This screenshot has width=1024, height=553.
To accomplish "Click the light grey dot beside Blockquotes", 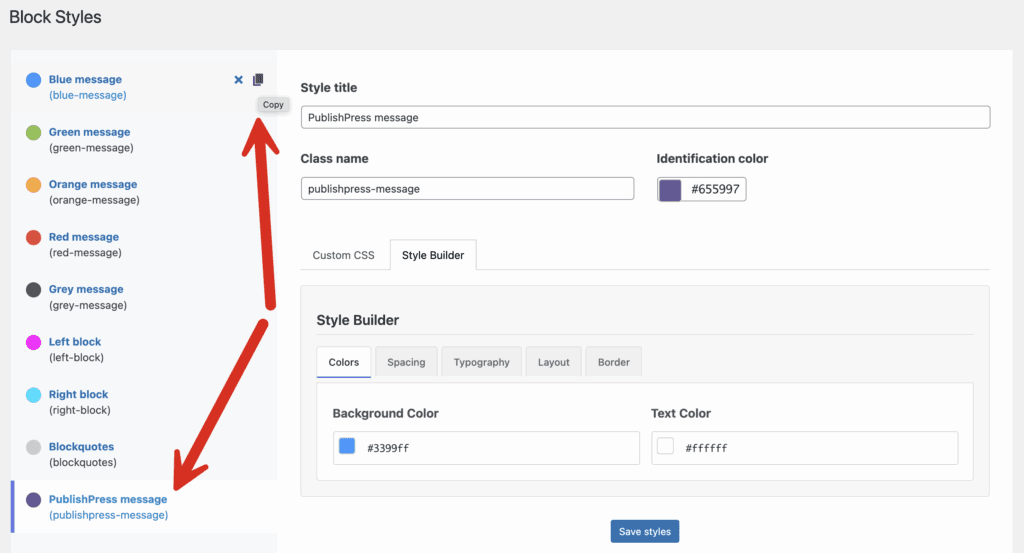I will (x=33, y=447).
